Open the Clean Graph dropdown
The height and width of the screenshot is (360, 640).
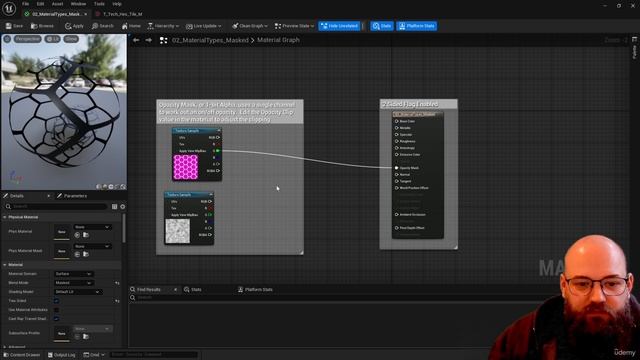click(x=250, y=26)
